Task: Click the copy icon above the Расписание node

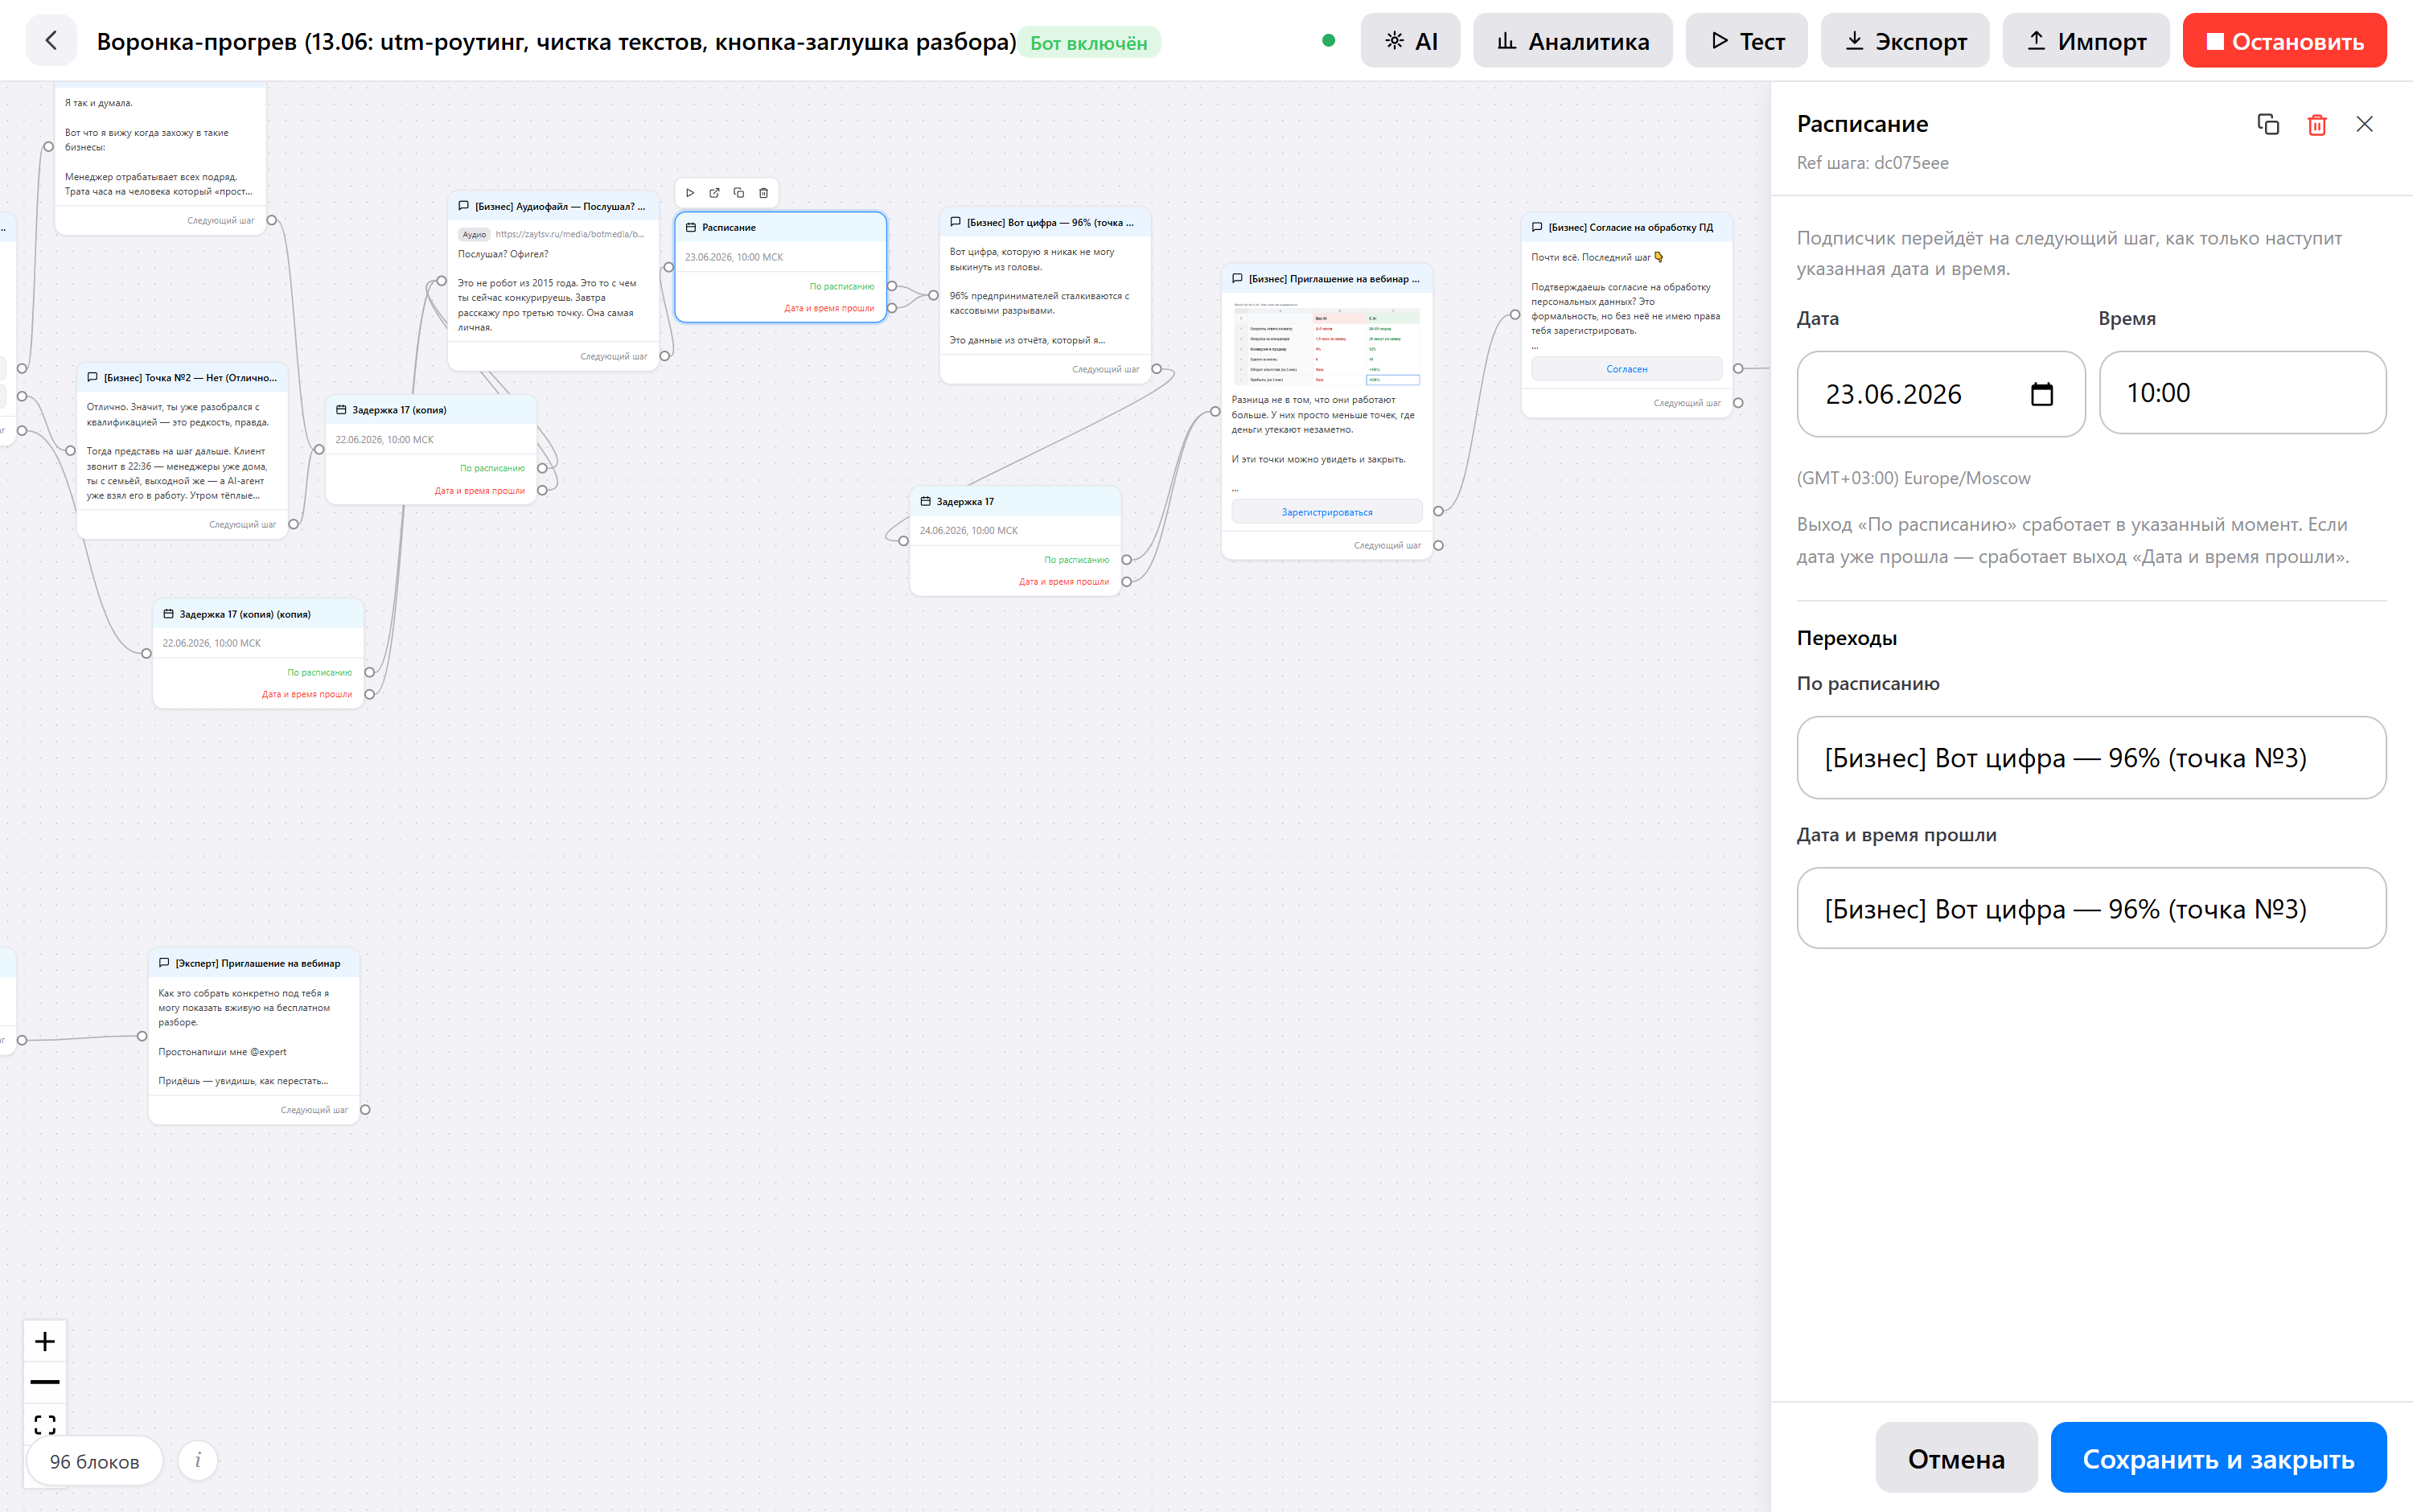Action: tap(739, 193)
